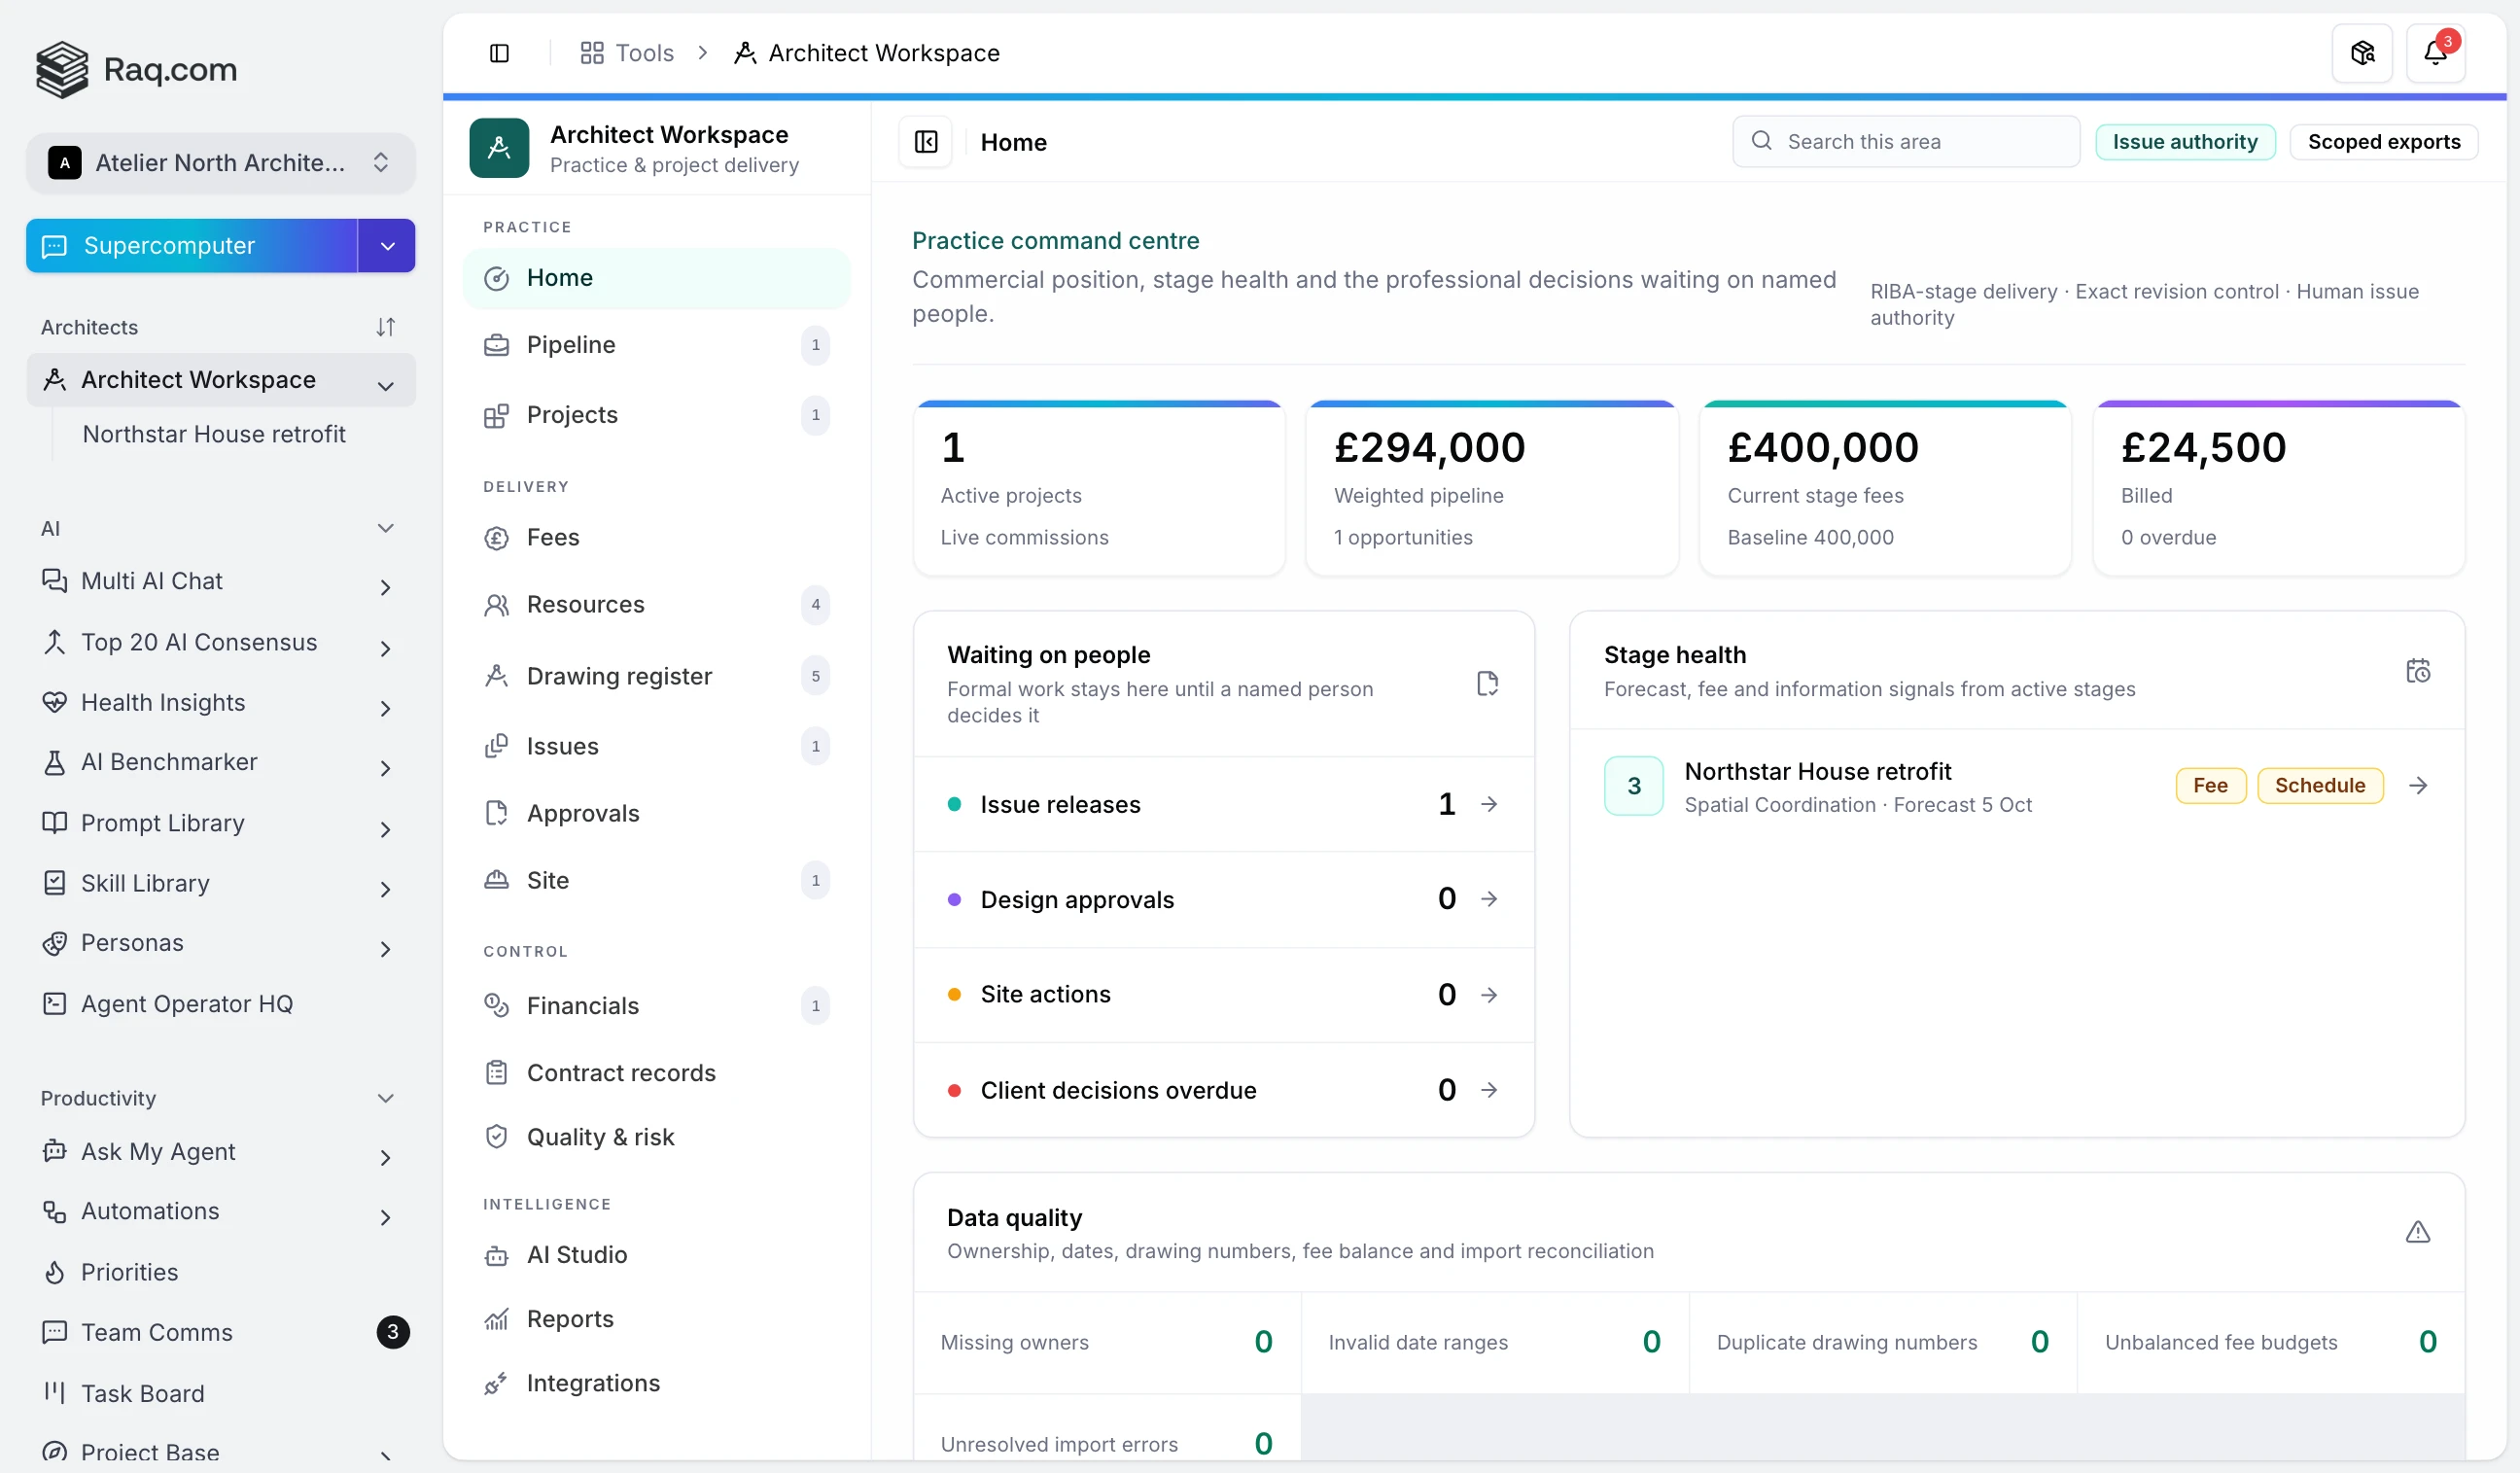Collapse the Architect Workspace tree chevron
Viewport: 2520px width, 1473px height.
click(x=386, y=385)
